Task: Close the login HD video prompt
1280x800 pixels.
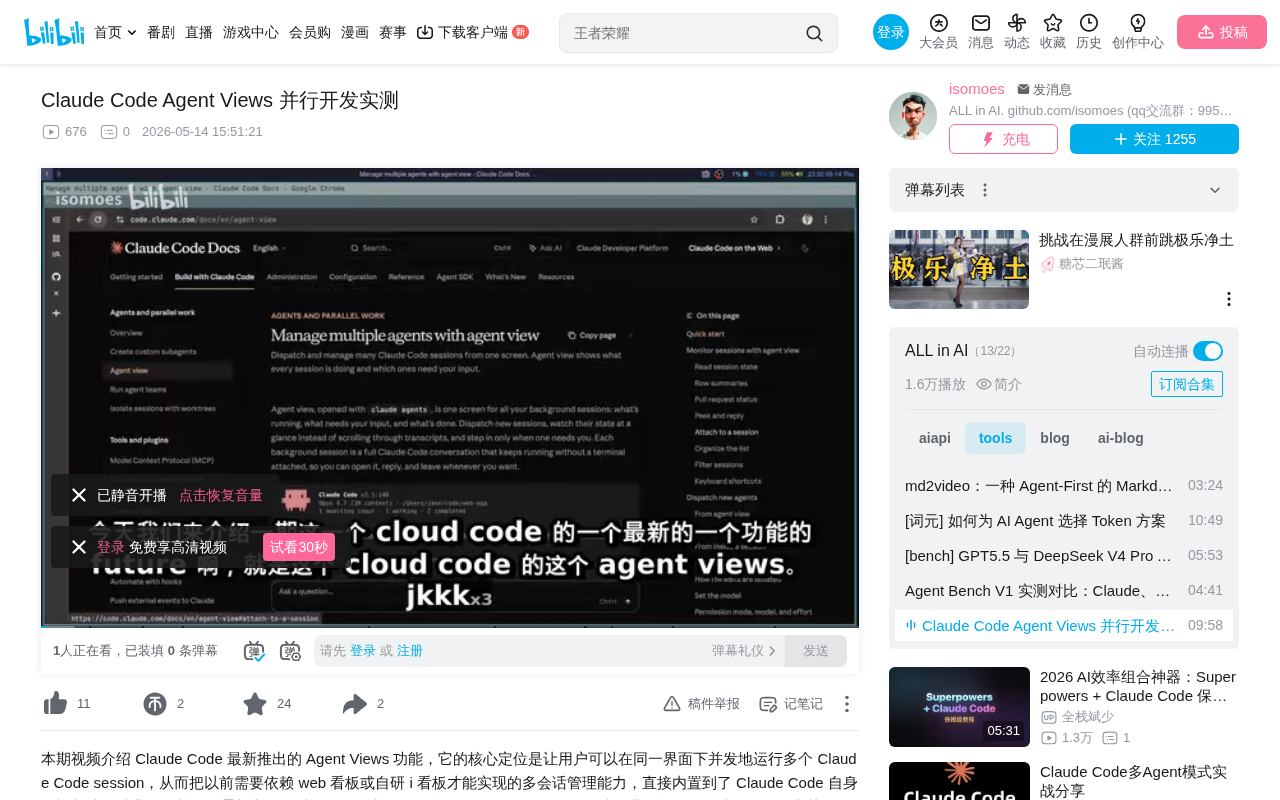Action: point(79,547)
